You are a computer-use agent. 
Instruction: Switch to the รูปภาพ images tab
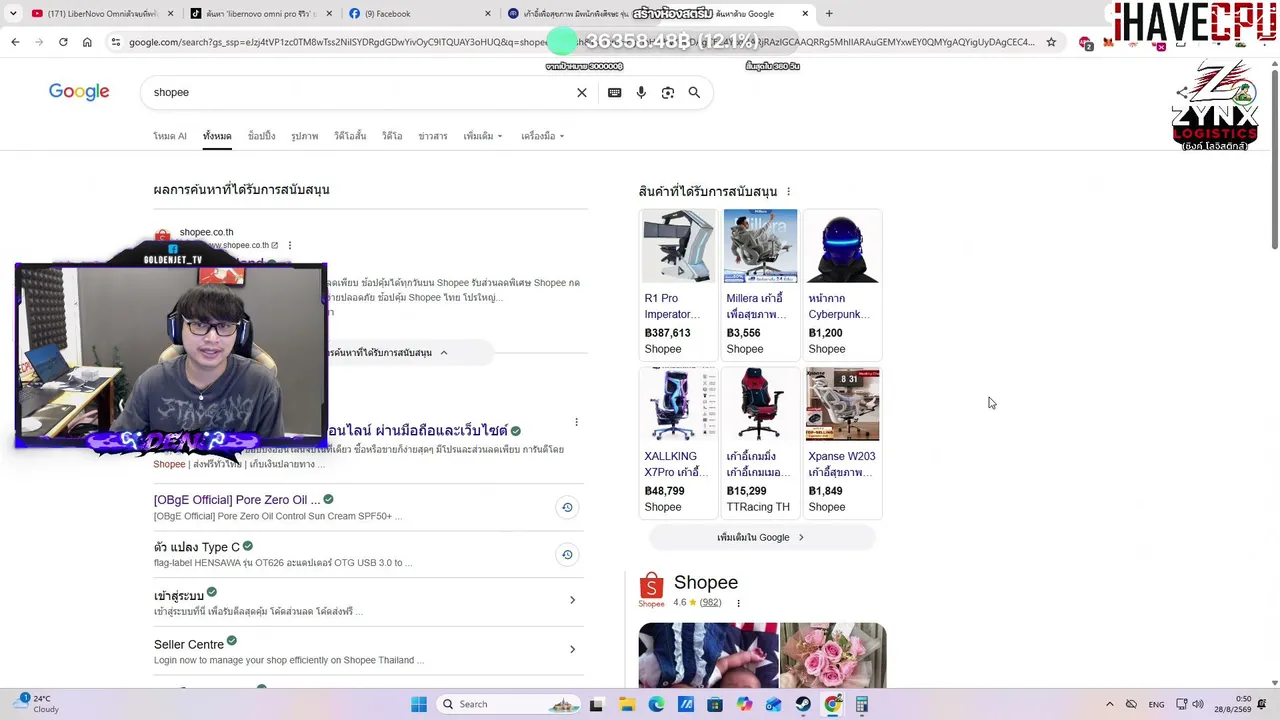tap(305, 136)
